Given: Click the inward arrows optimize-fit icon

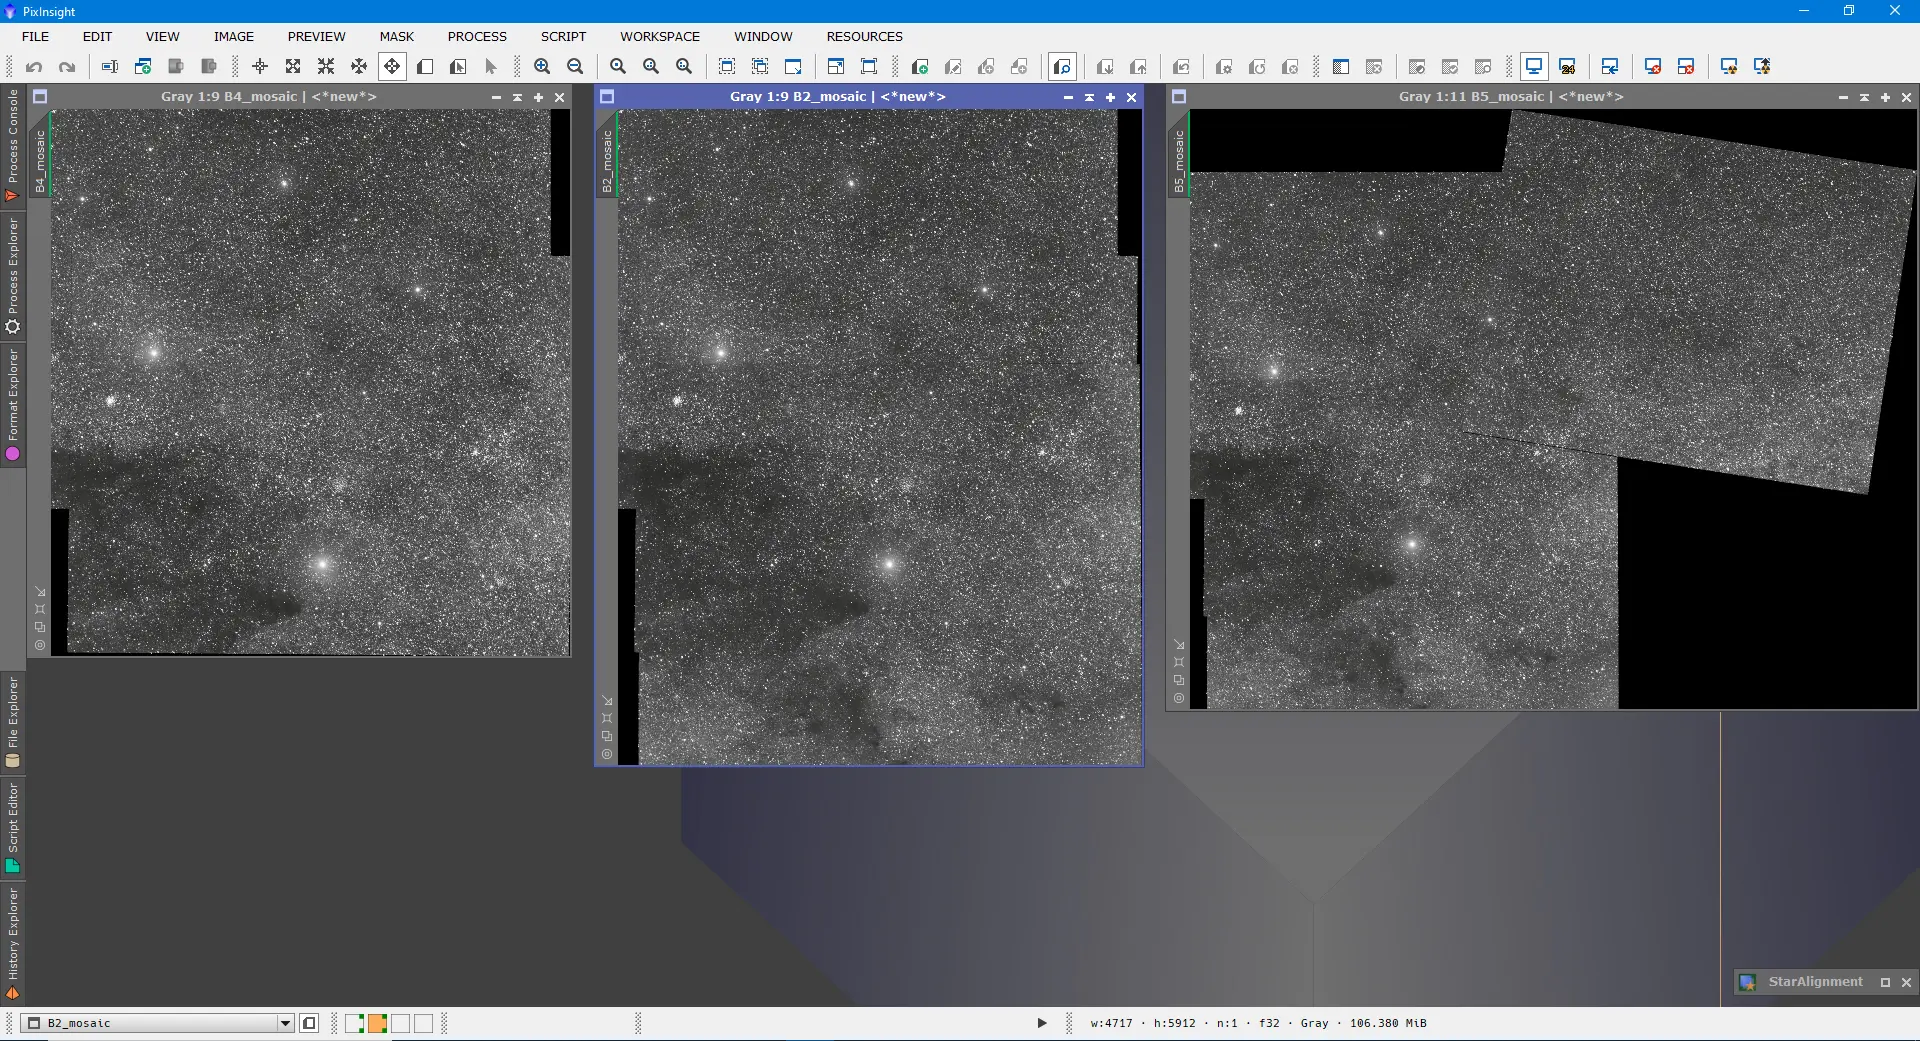Looking at the screenshot, I should [x=326, y=67].
